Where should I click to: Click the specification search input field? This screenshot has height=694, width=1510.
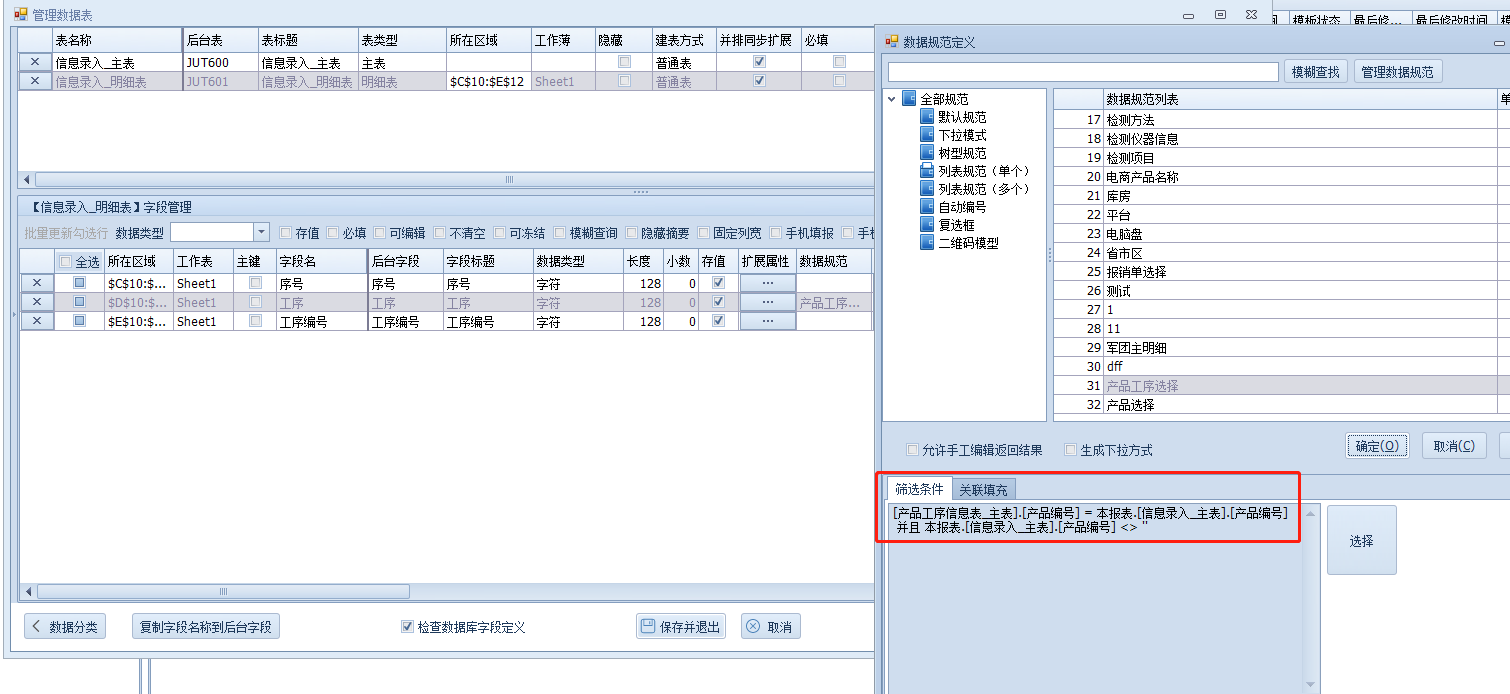coord(1082,72)
